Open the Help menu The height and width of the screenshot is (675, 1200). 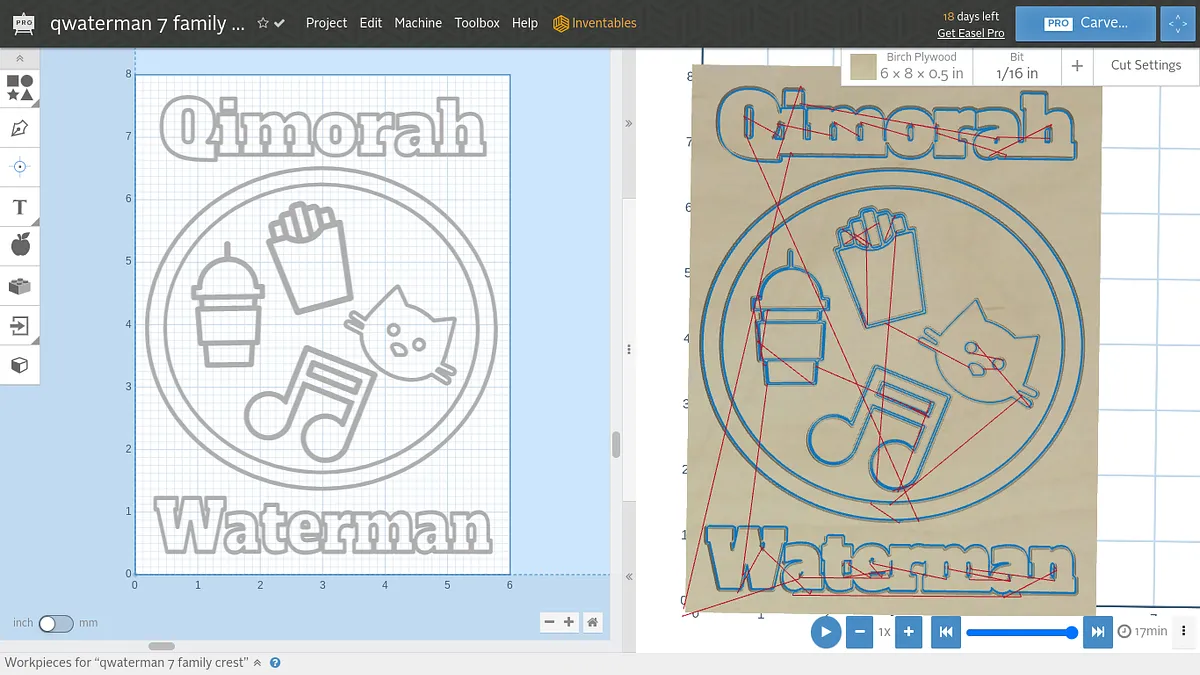pyautogui.click(x=525, y=23)
